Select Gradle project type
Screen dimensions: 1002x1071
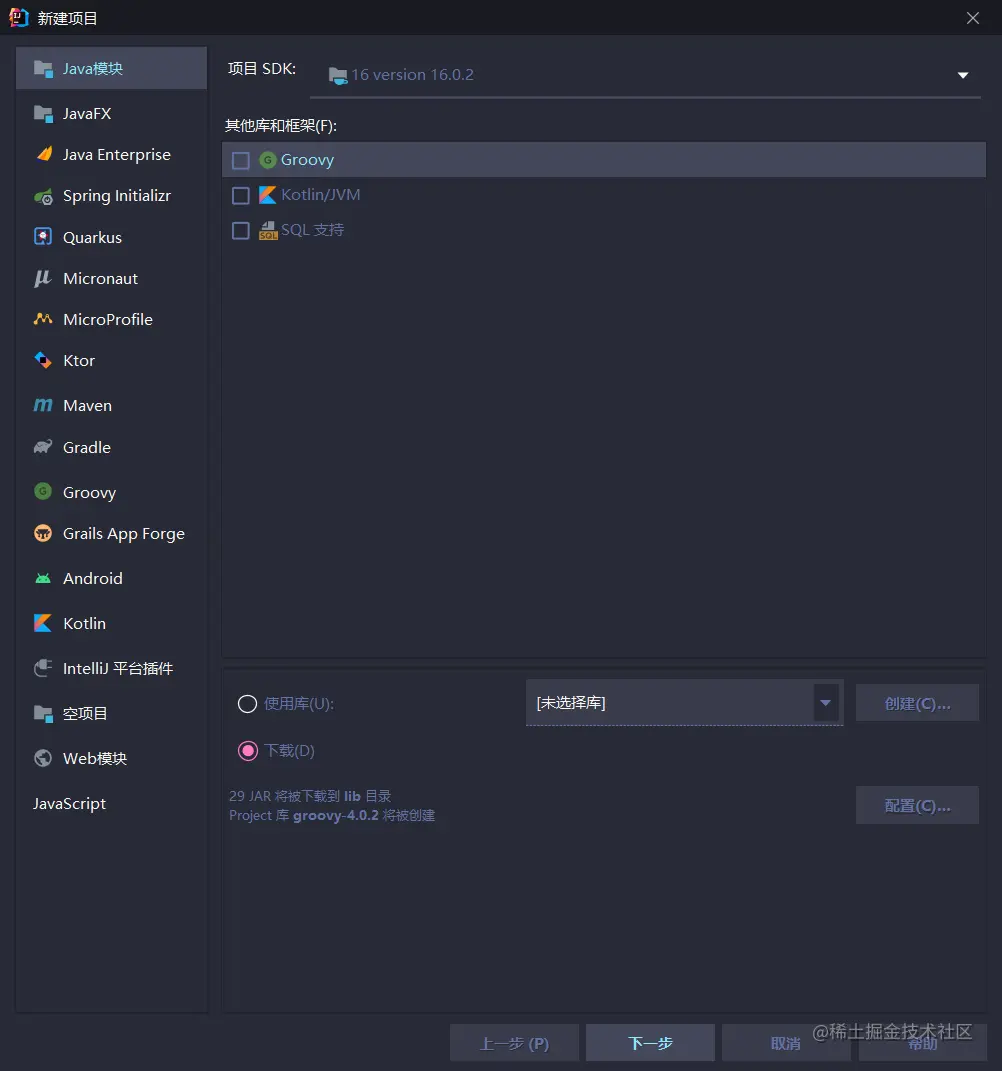point(111,447)
